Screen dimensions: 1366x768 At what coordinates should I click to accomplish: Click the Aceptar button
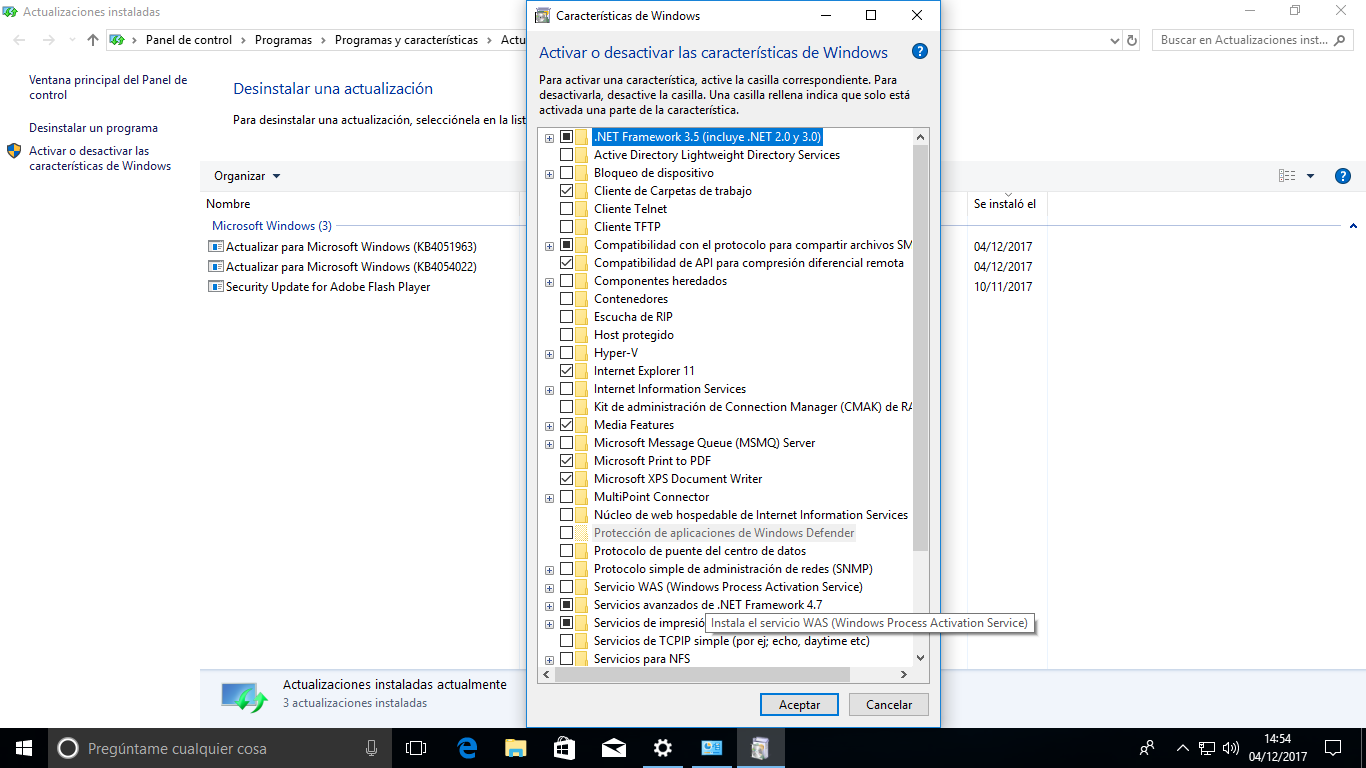800,705
